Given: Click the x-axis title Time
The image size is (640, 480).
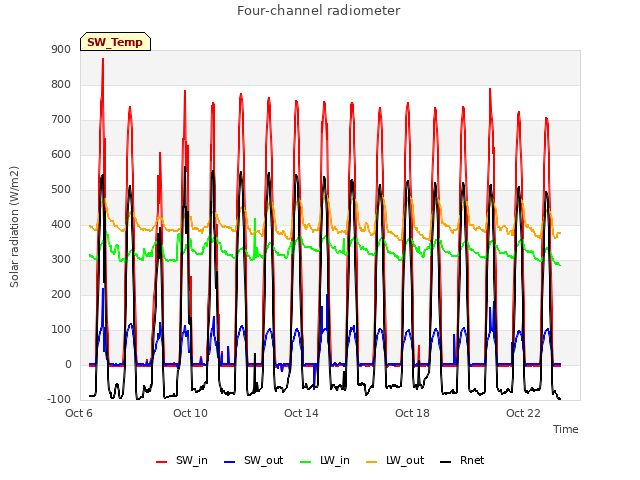Looking at the screenshot, I should pos(566,429).
